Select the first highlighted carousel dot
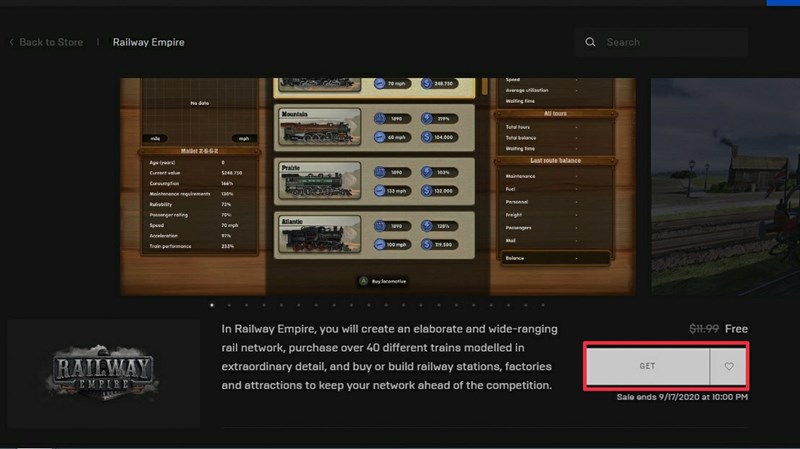Viewport: 800px width, 449px height. point(212,305)
